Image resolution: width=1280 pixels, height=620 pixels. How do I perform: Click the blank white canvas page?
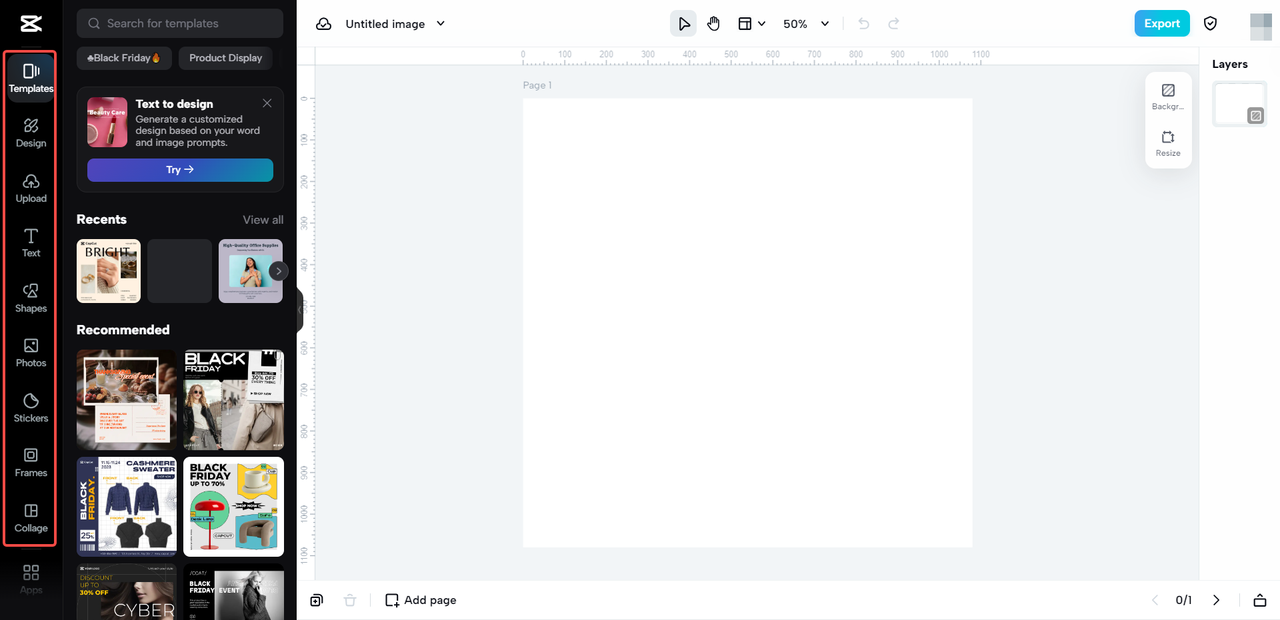(x=747, y=322)
